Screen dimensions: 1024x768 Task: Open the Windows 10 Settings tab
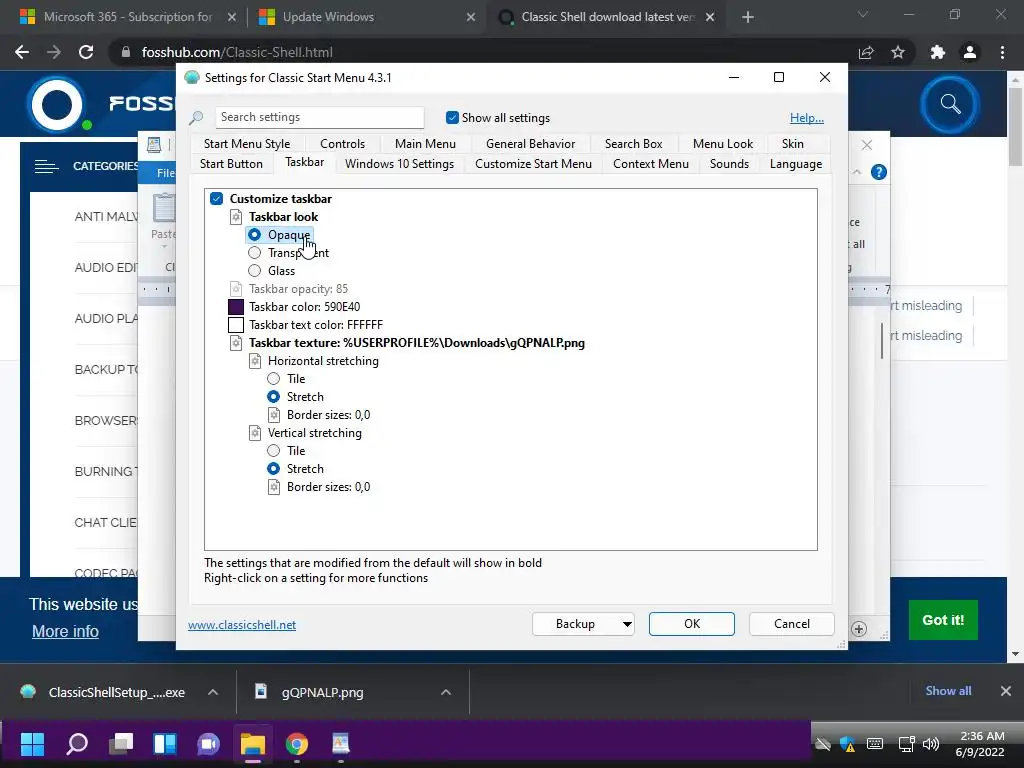(x=399, y=164)
